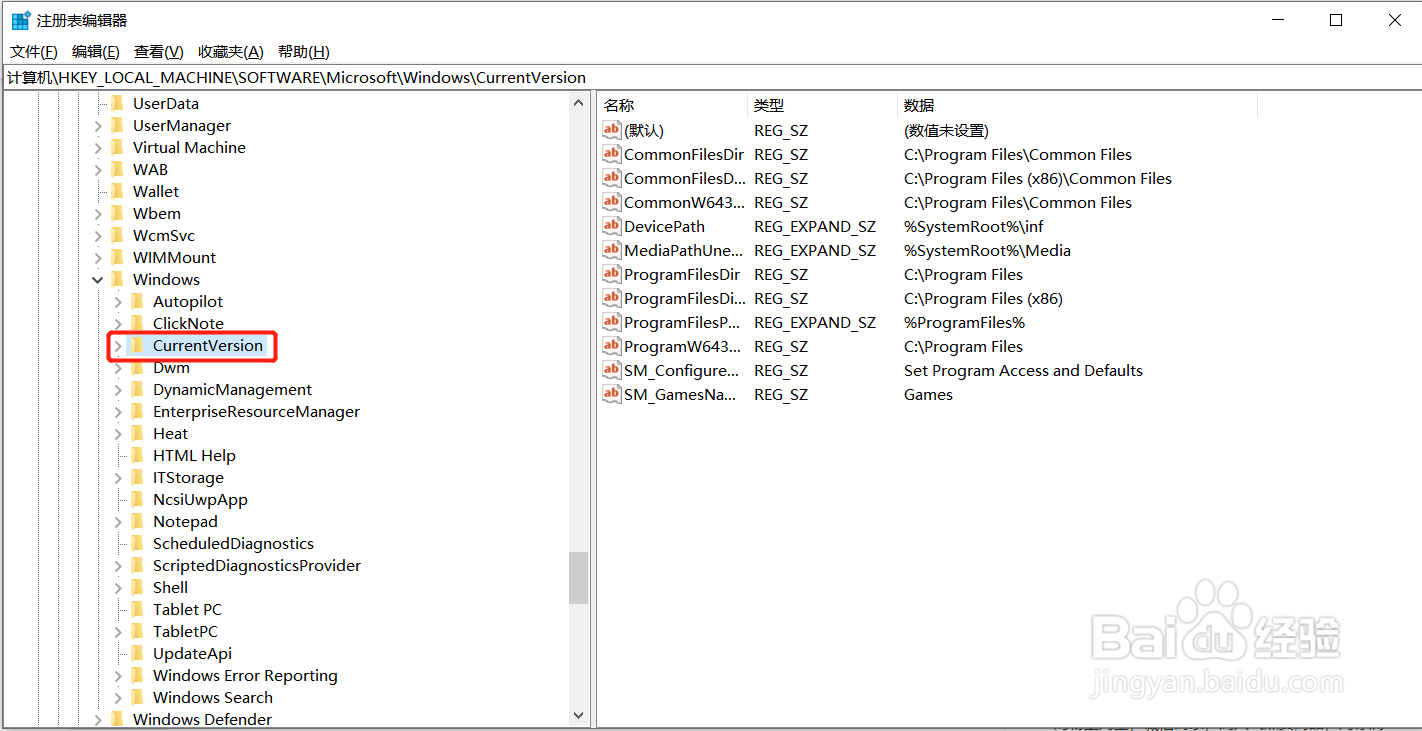Click the folder icon next to Windows Defender

click(x=117, y=719)
